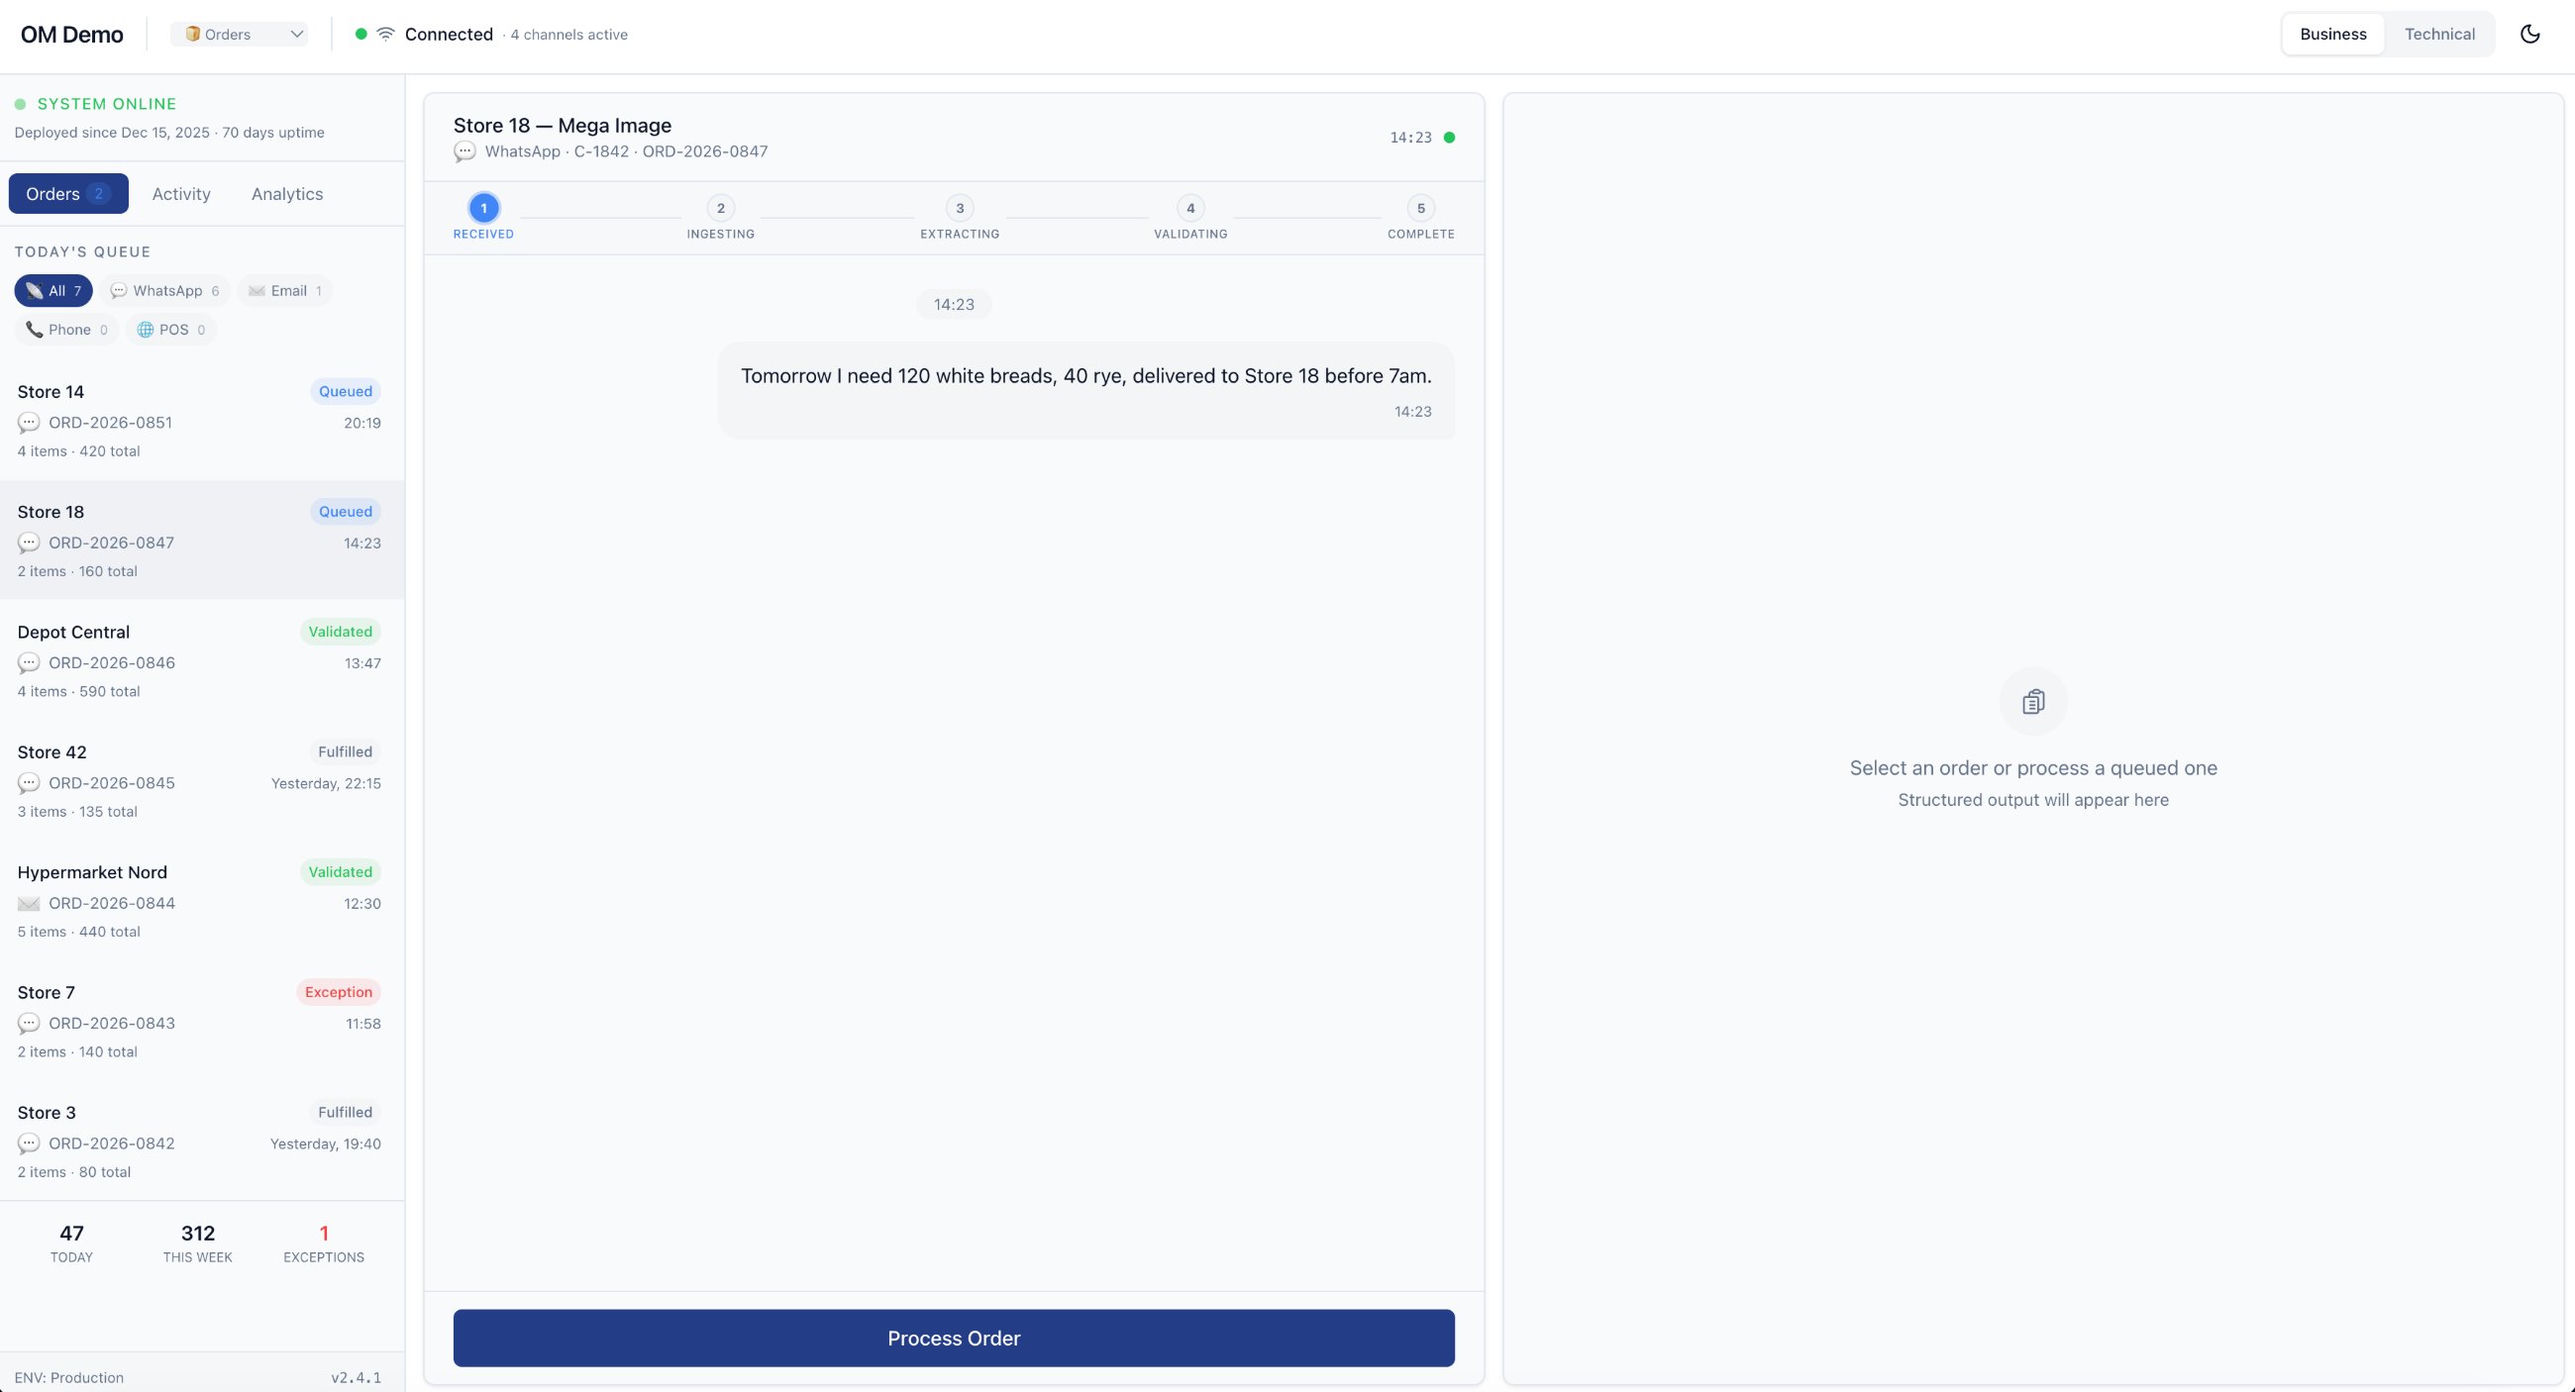Click the POS globe icon filter

point(146,329)
